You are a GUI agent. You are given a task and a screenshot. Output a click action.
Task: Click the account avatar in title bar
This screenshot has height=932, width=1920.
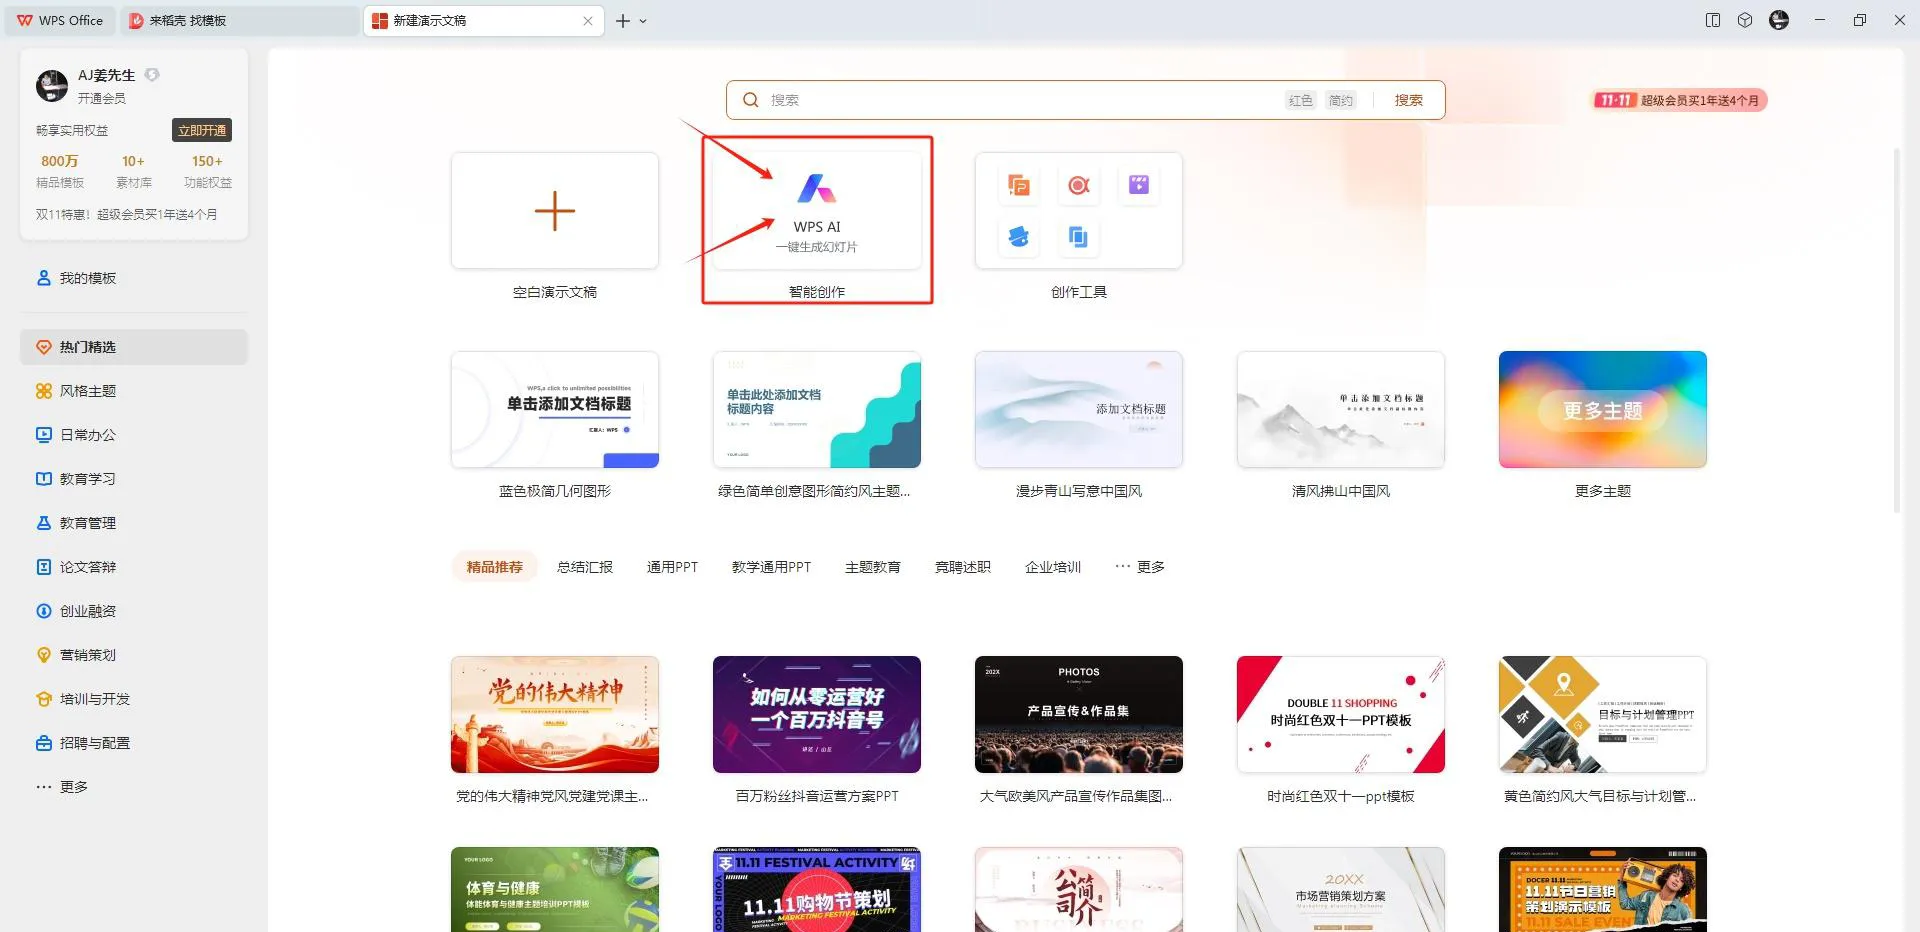1779,20
